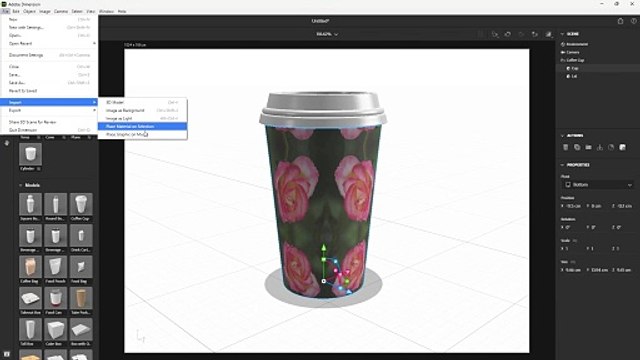Image resolution: width=640 pixels, height=360 pixels.
Task: Choose Save As from File menu
Action: 49,83
